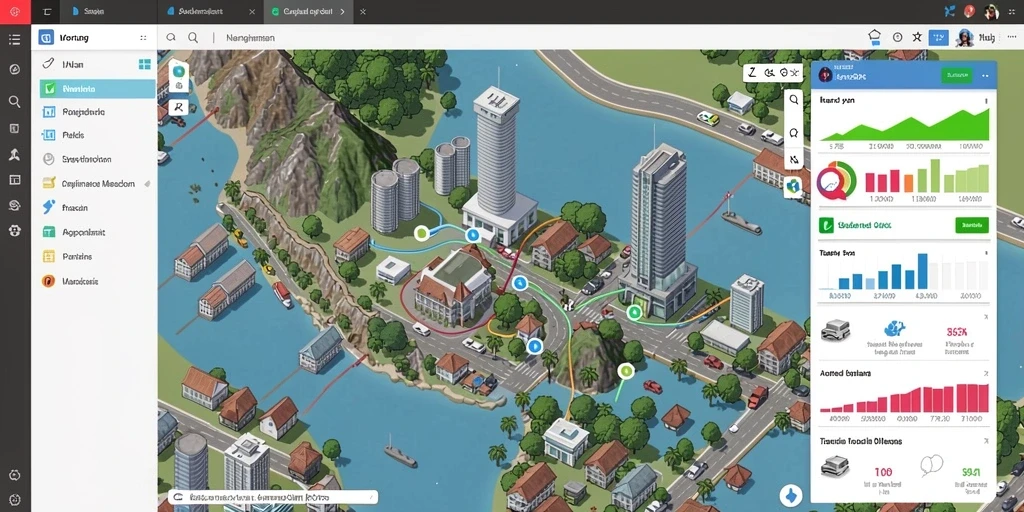
Task: Select the sidebar row with the green table icon
Action: click(93, 232)
